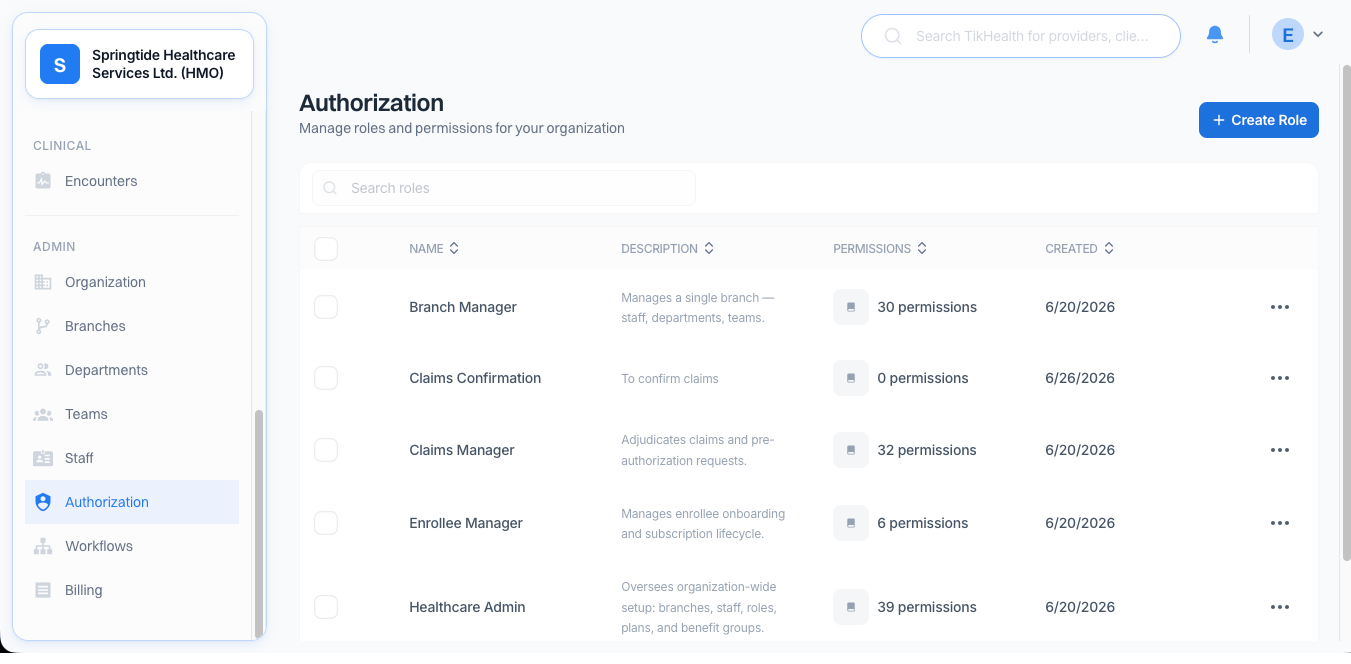Click the Organization building icon

[43, 282]
